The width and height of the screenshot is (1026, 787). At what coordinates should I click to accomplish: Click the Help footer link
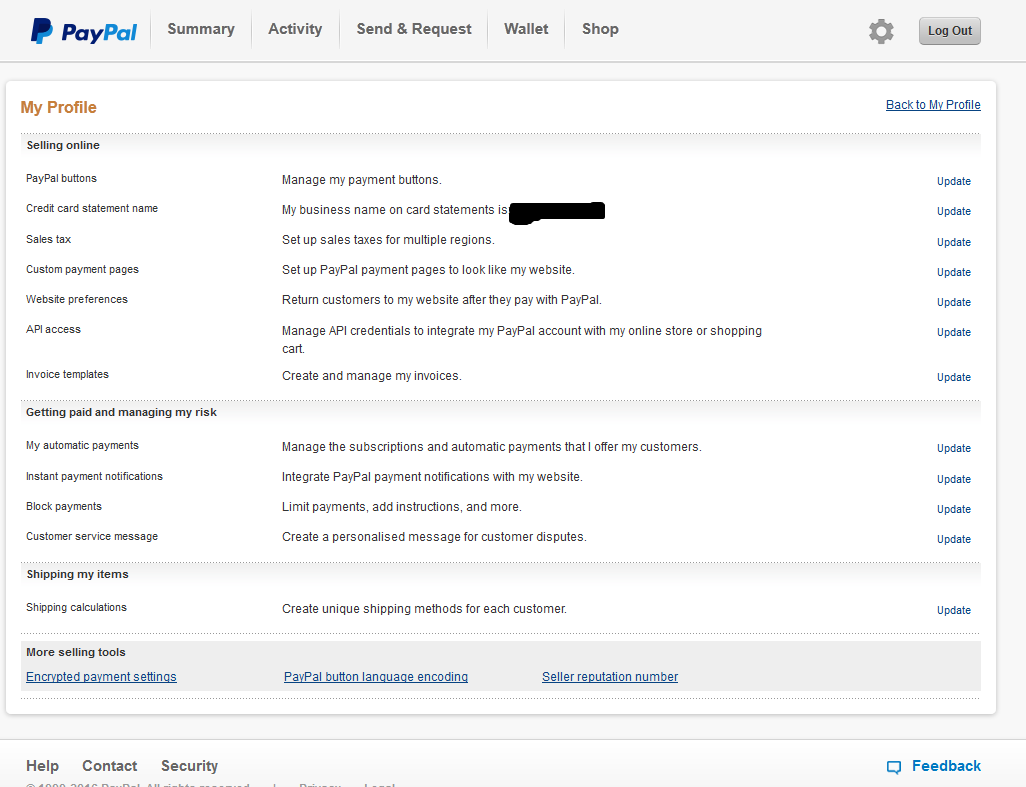point(43,766)
